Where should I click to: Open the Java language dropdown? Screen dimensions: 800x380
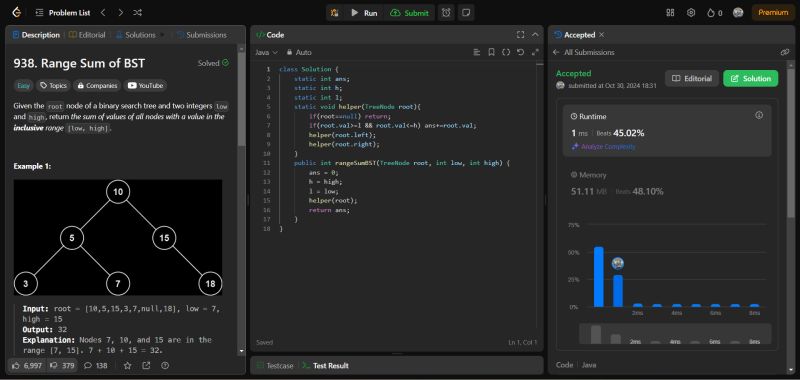266,53
